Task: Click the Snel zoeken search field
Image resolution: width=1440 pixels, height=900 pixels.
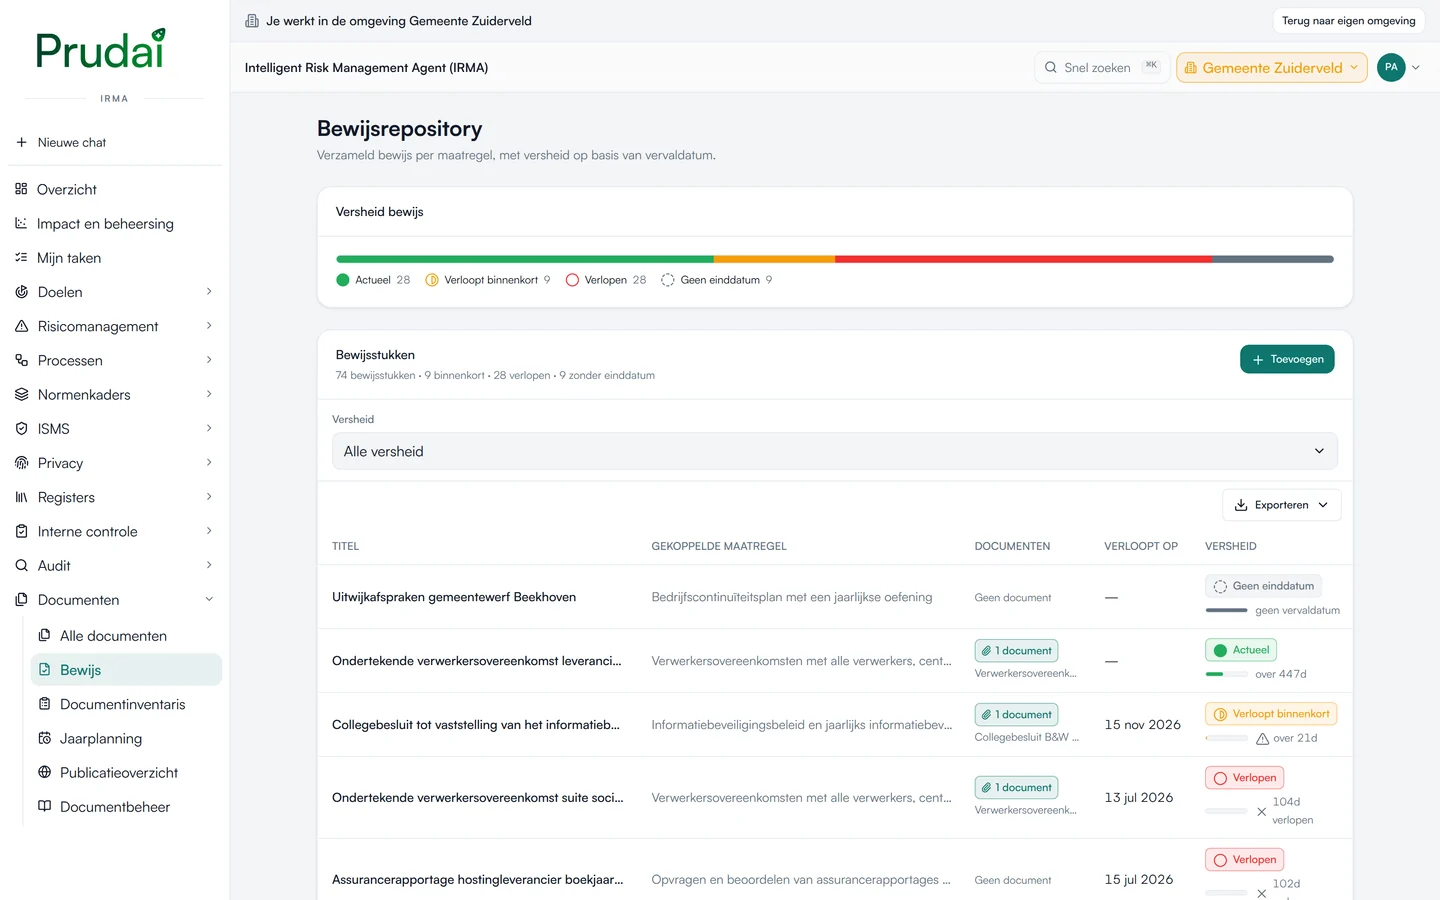Action: point(1101,67)
